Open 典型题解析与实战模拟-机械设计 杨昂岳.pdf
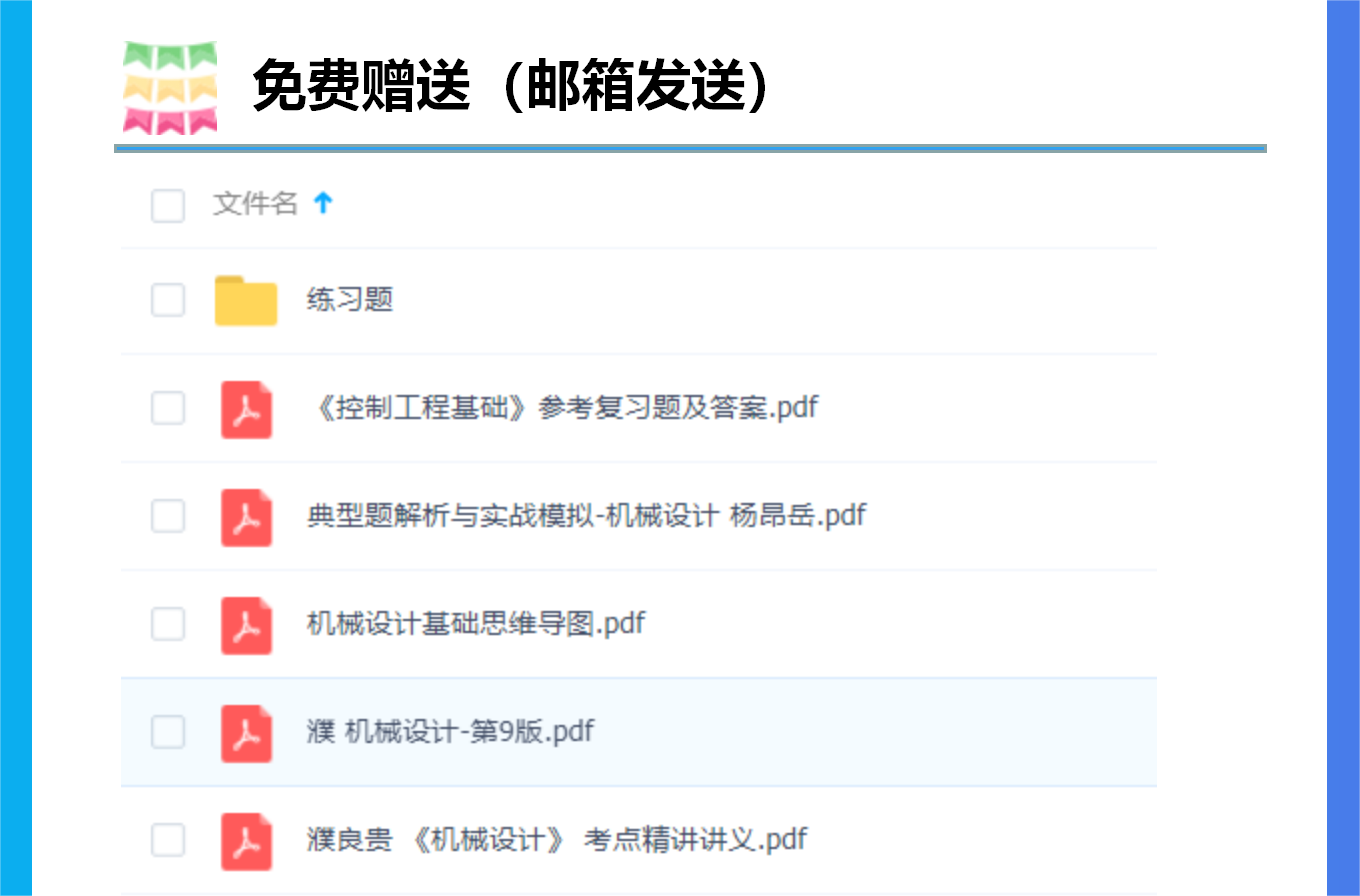Image resolution: width=1360 pixels, height=896 pixels. point(586,516)
